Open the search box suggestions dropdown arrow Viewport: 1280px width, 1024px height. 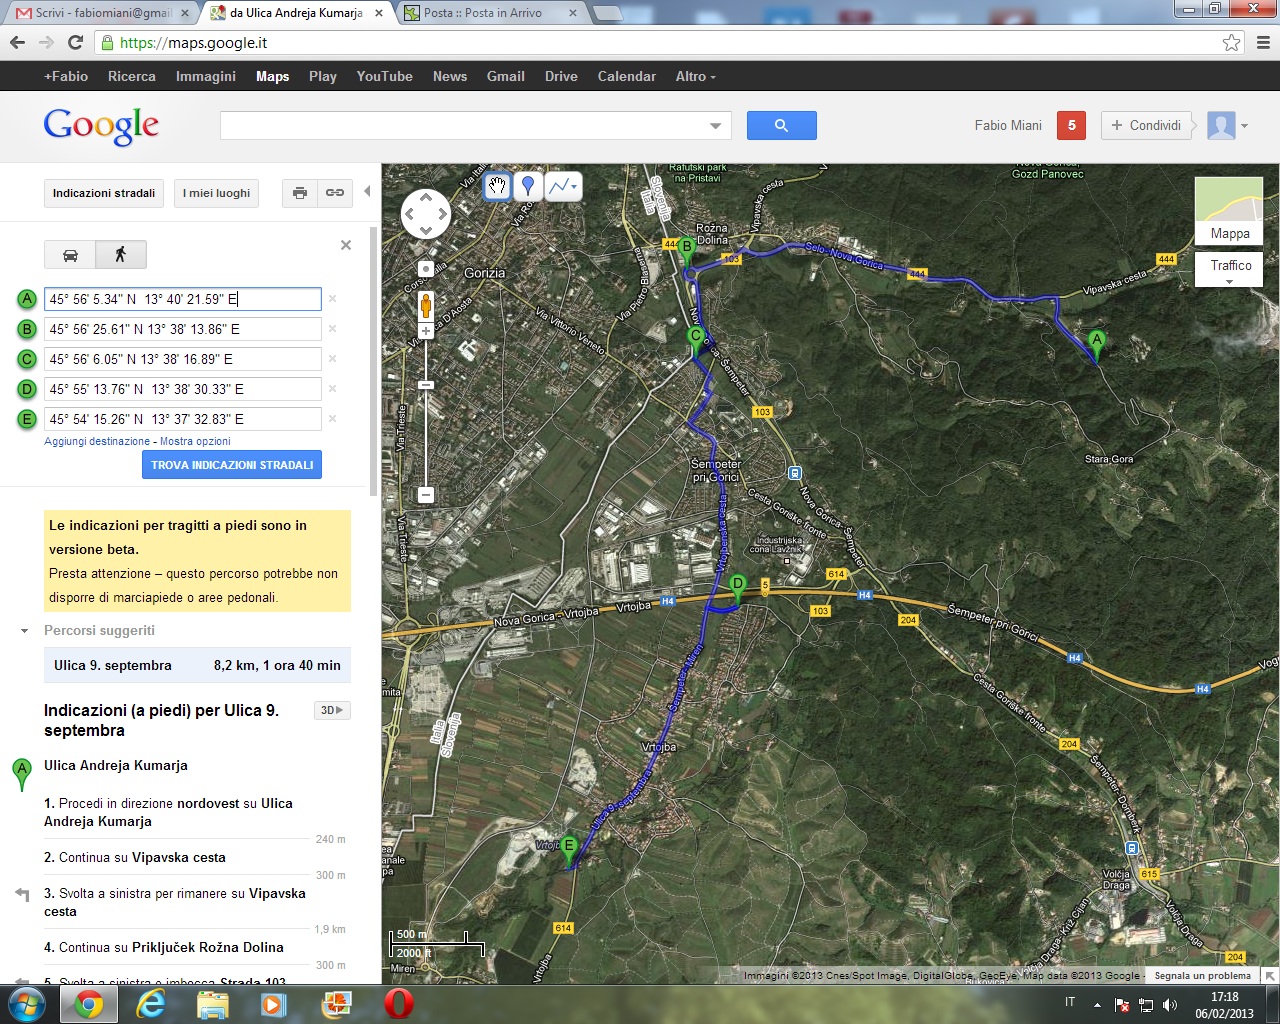(715, 126)
